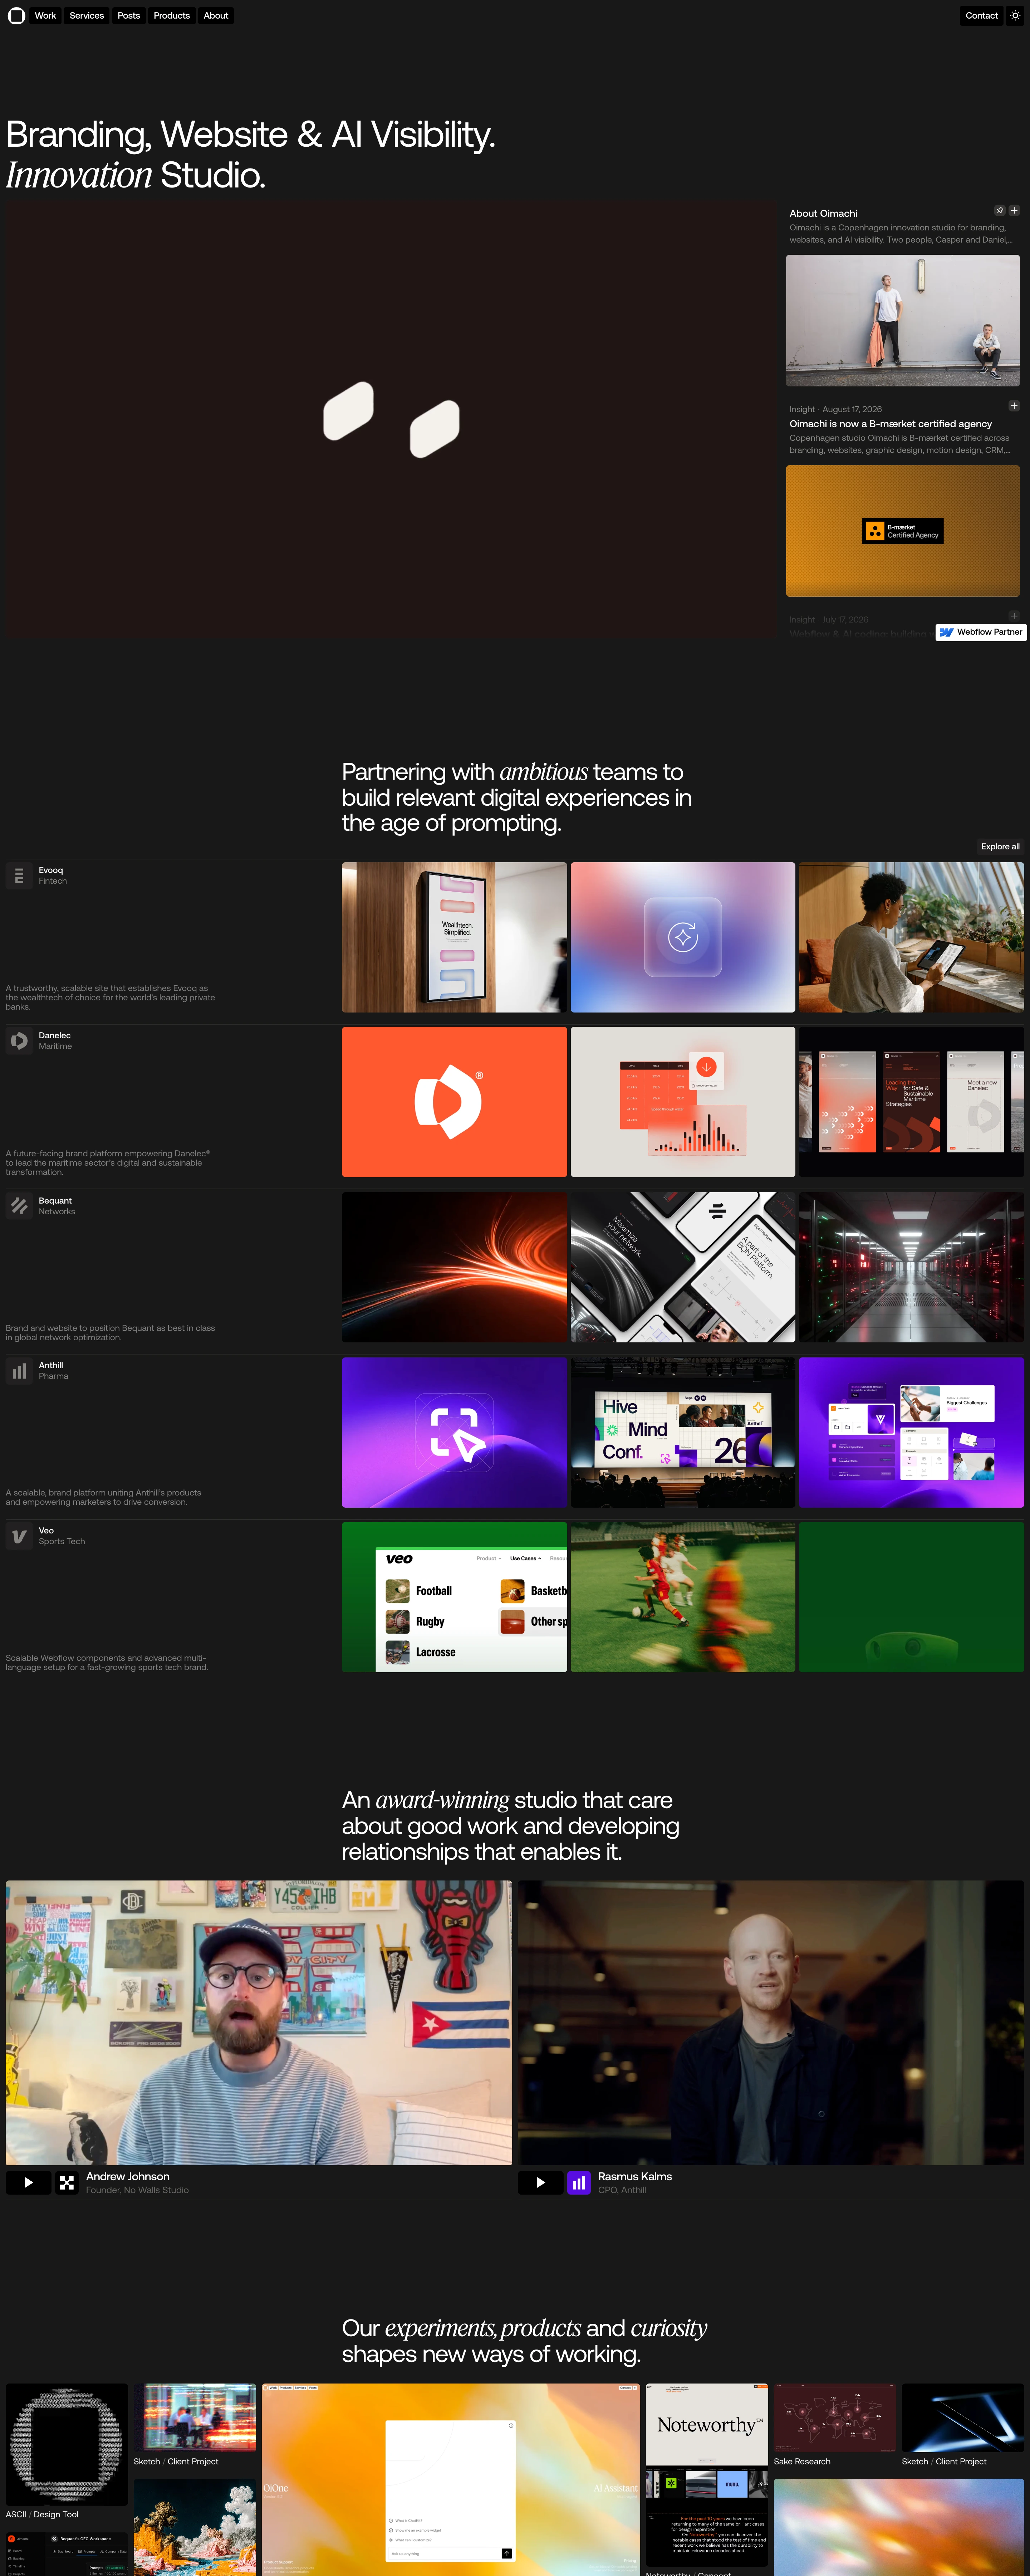This screenshot has width=1030, height=2576.
Task: Click the Oimachi logo in the header
Action: (x=16, y=16)
